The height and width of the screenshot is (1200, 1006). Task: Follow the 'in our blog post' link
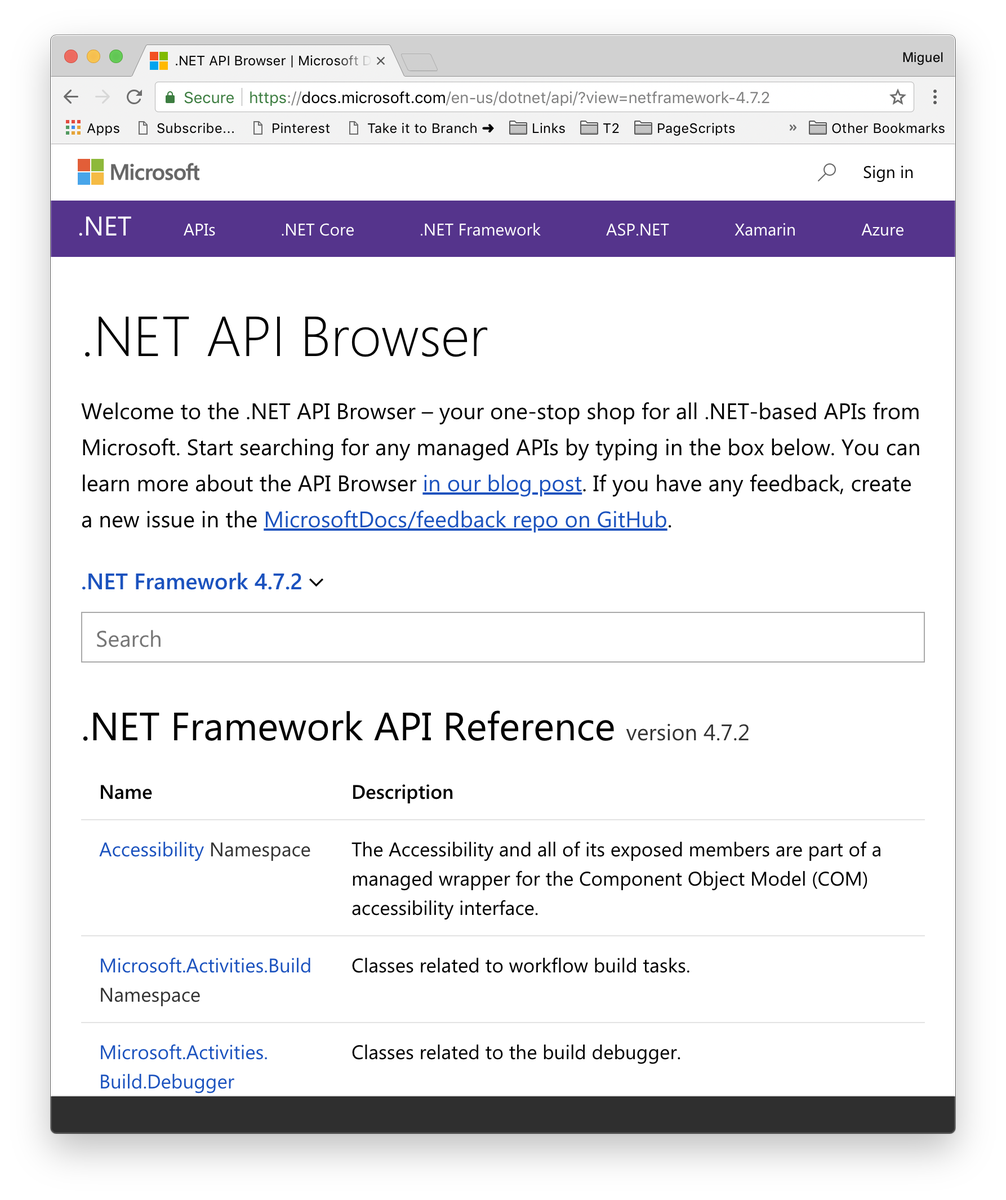pos(502,484)
